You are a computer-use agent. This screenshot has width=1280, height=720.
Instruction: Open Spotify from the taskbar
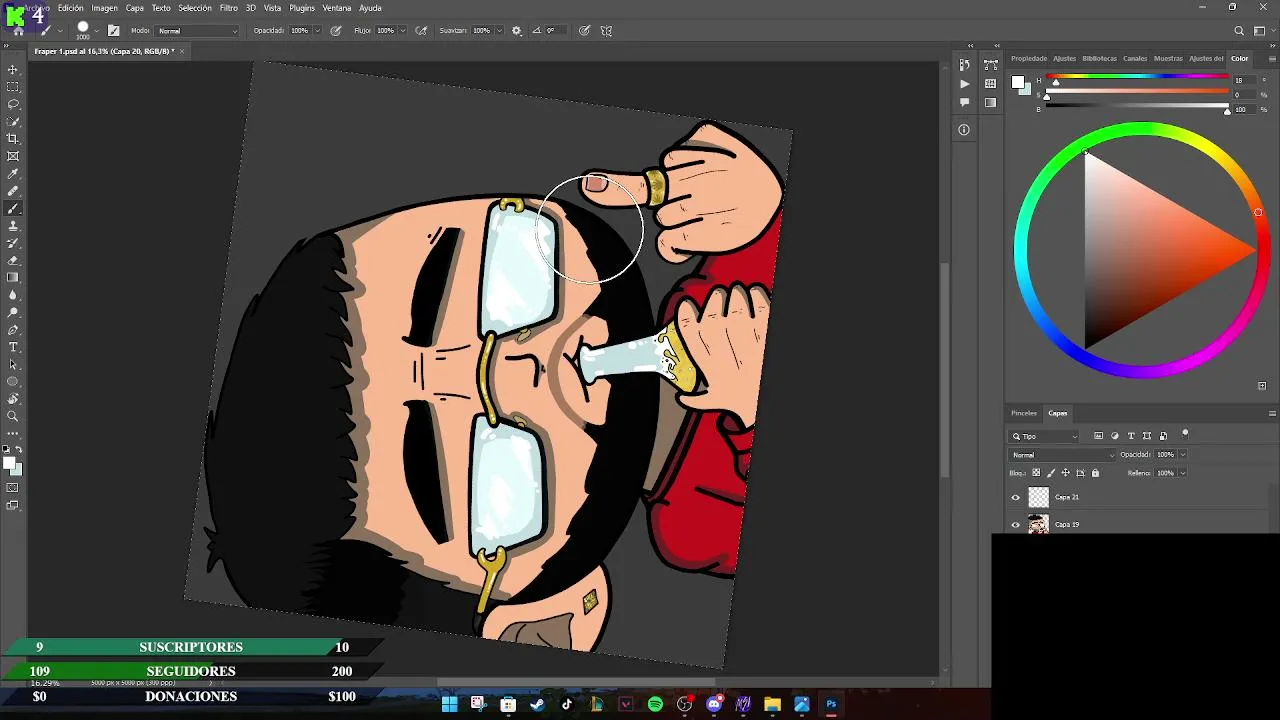click(x=655, y=704)
